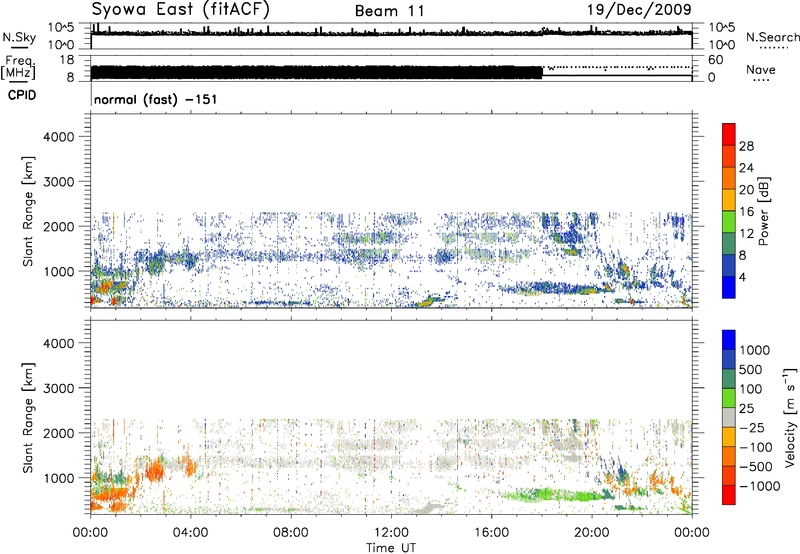
Task: Click the "Time UT" axis title
Action: tap(391, 548)
